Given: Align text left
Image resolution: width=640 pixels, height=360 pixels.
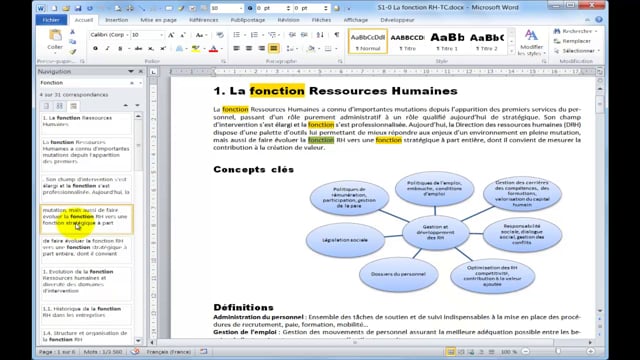Looking at the screenshot, I should pyautogui.click(x=236, y=49).
